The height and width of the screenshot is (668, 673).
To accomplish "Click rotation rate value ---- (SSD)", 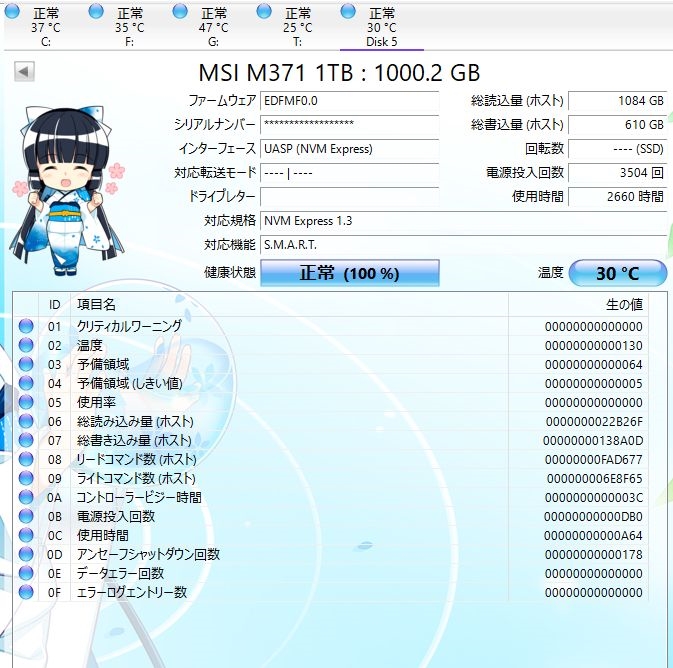I will click(x=618, y=149).
